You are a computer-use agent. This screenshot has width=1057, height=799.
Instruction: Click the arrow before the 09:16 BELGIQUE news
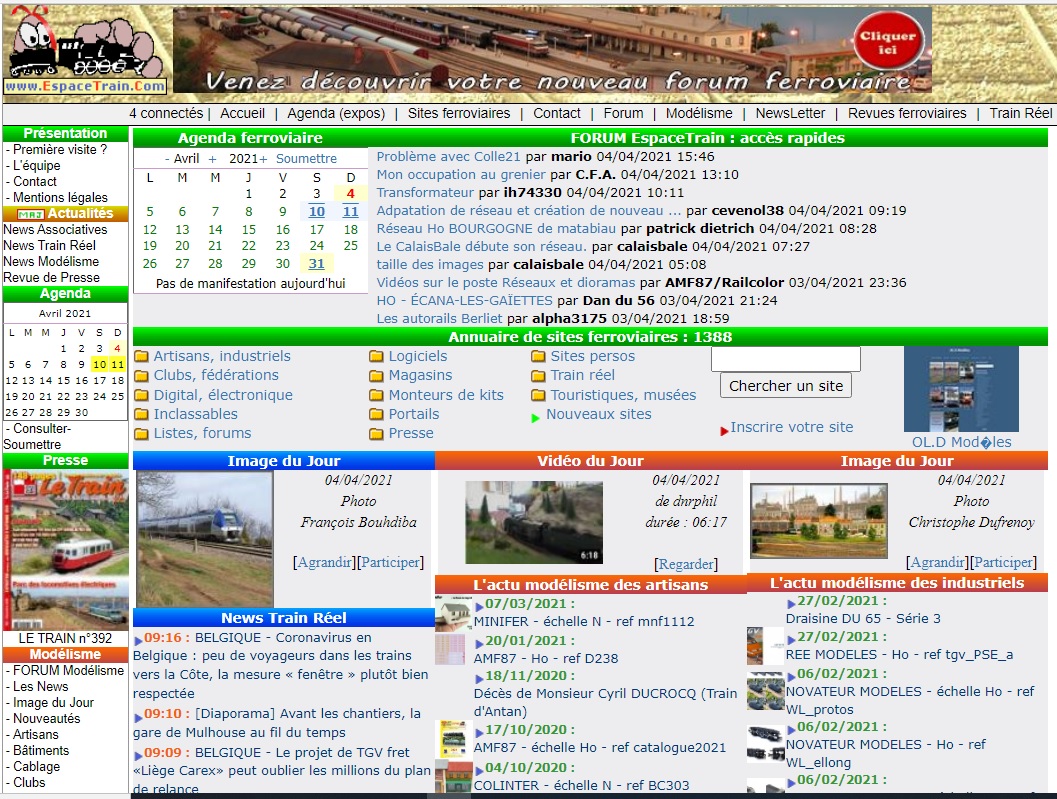coord(138,641)
